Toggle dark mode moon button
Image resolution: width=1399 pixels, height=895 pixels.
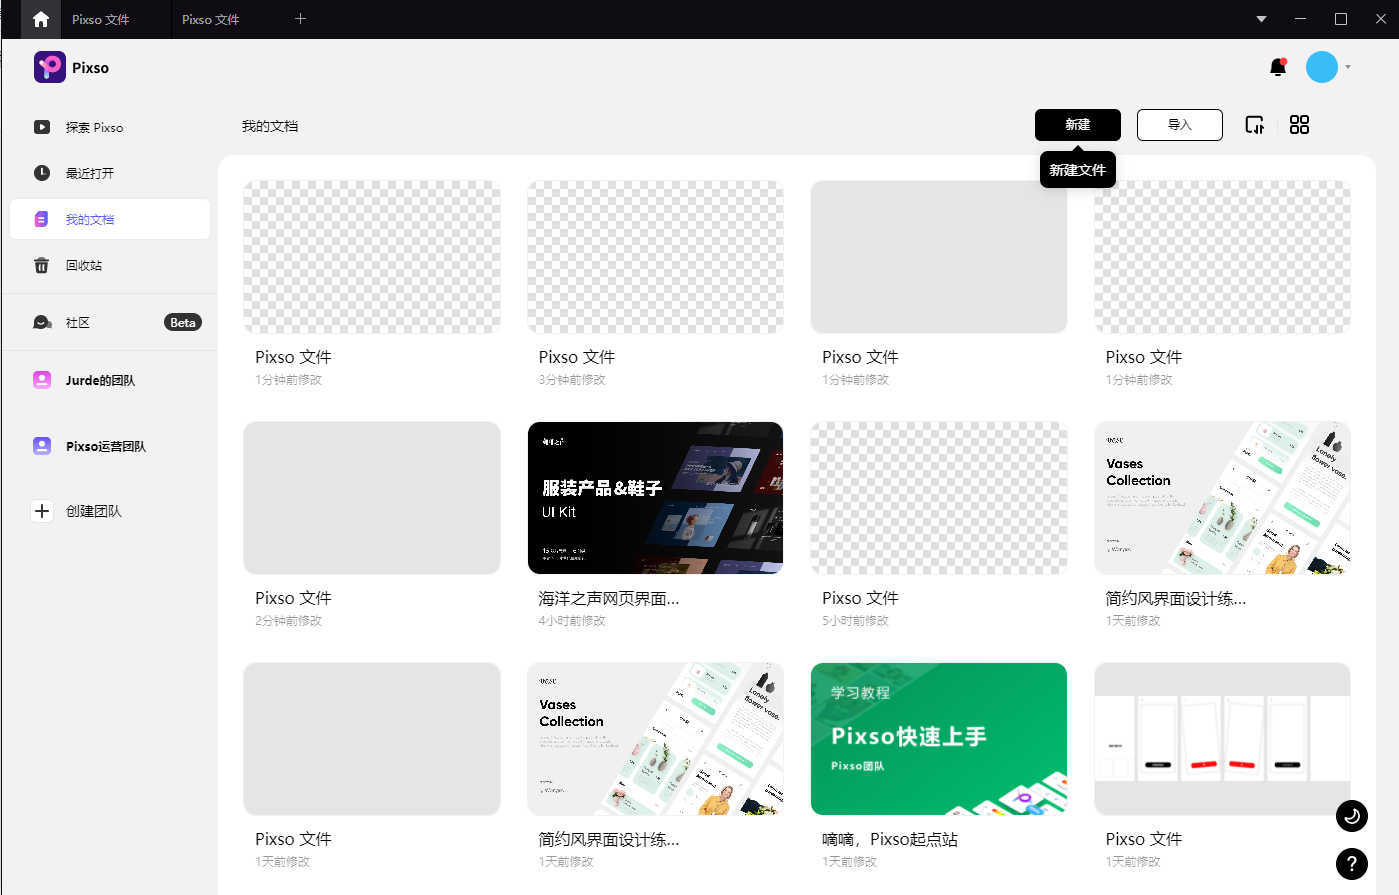(x=1352, y=816)
